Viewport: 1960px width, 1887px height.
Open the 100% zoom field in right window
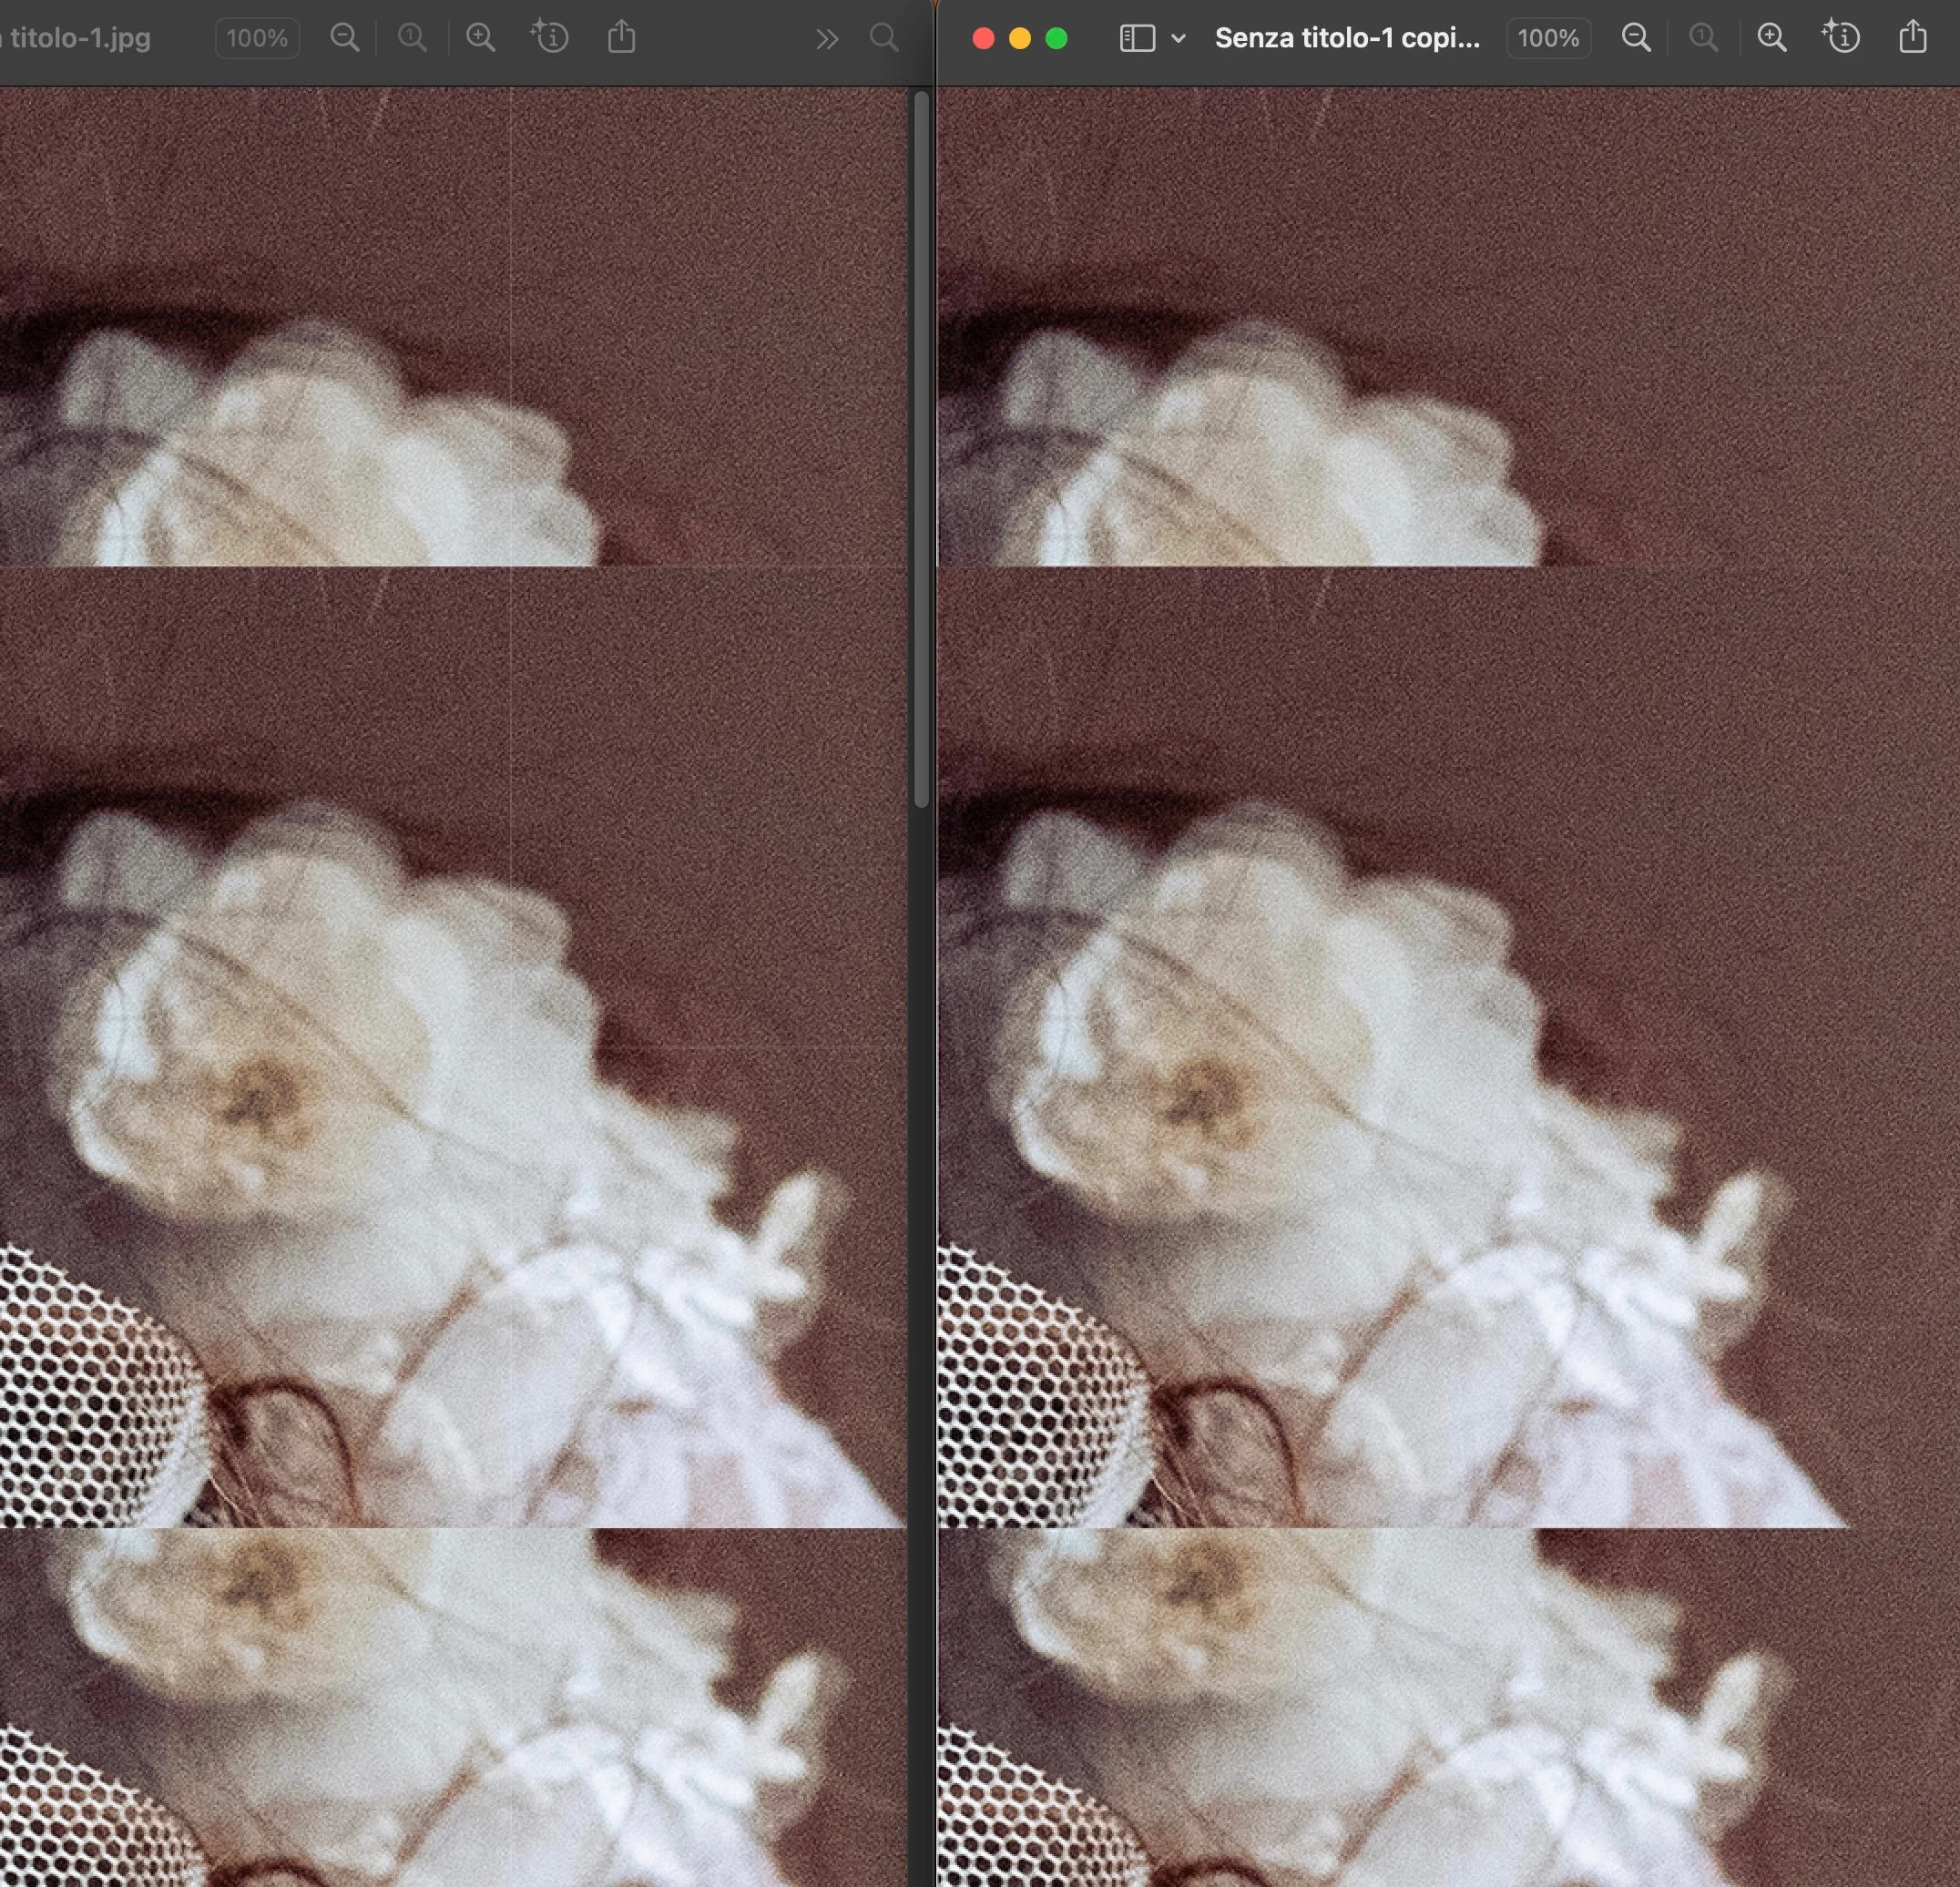[1548, 38]
